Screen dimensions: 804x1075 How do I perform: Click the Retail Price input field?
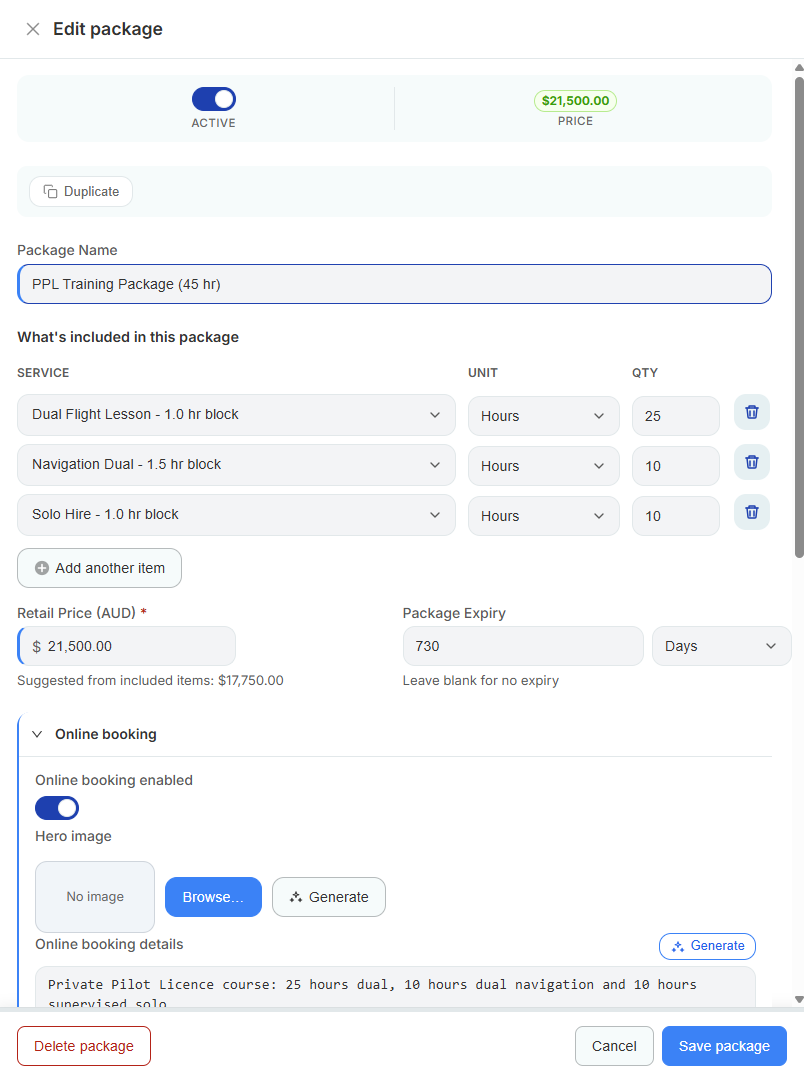click(x=127, y=647)
